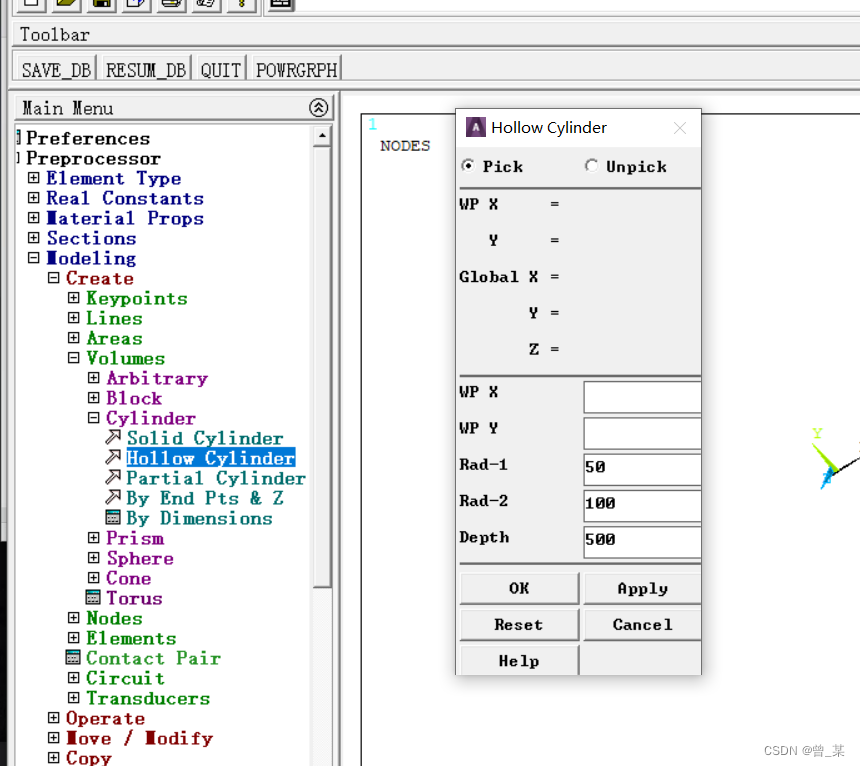Collapse the Cylinder tree node
Image resolution: width=860 pixels, height=766 pixels.
[93, 418]
